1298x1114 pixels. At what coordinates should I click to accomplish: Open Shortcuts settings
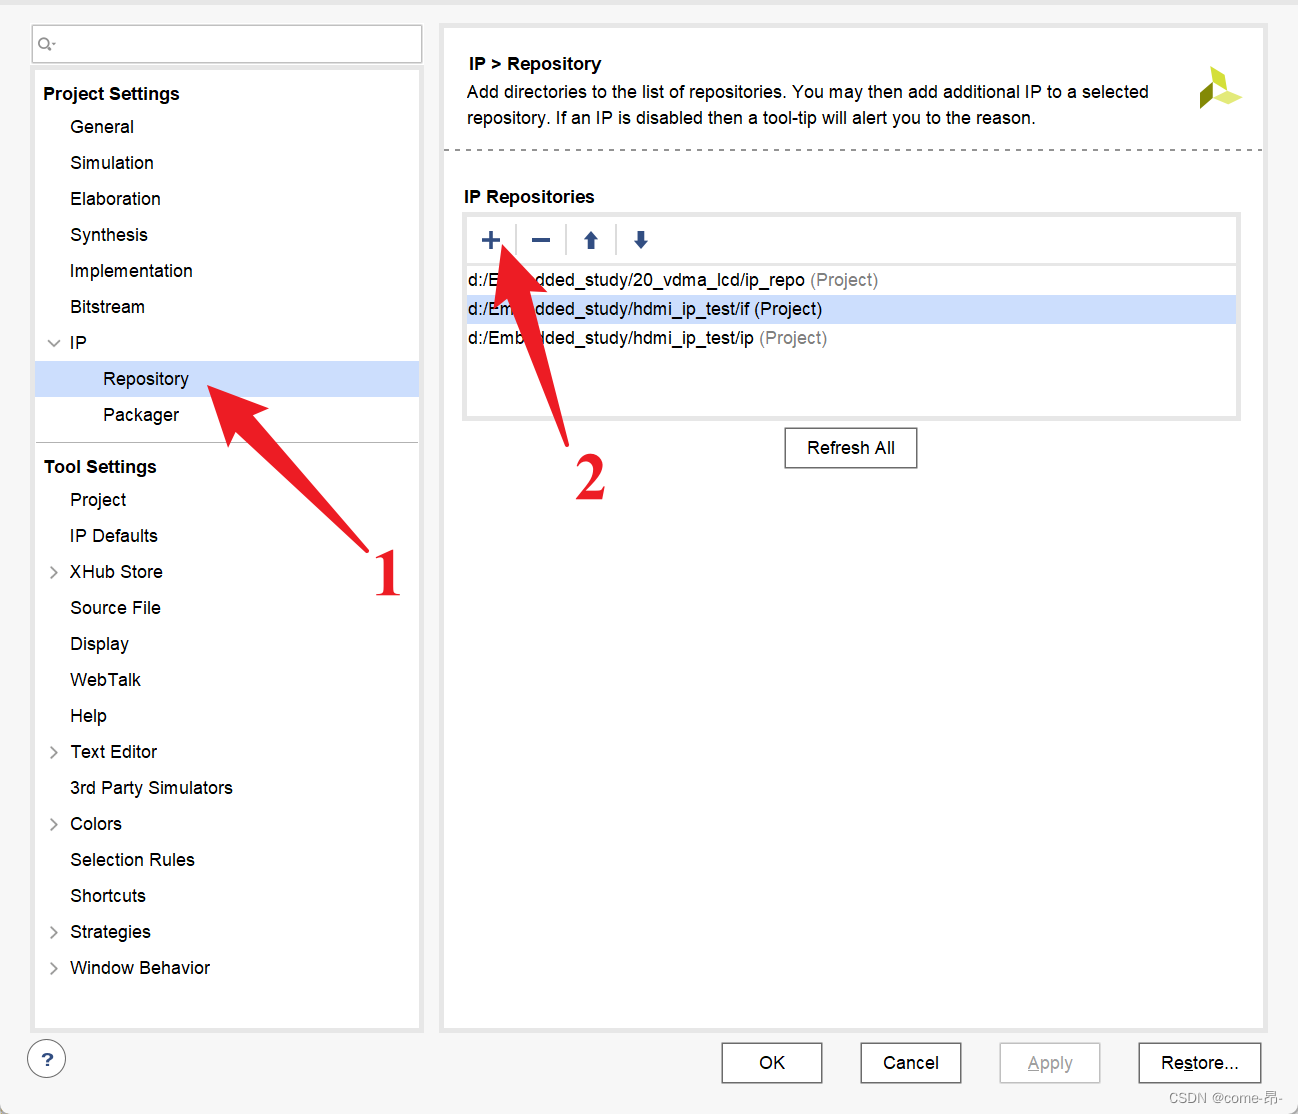(108, 896)
